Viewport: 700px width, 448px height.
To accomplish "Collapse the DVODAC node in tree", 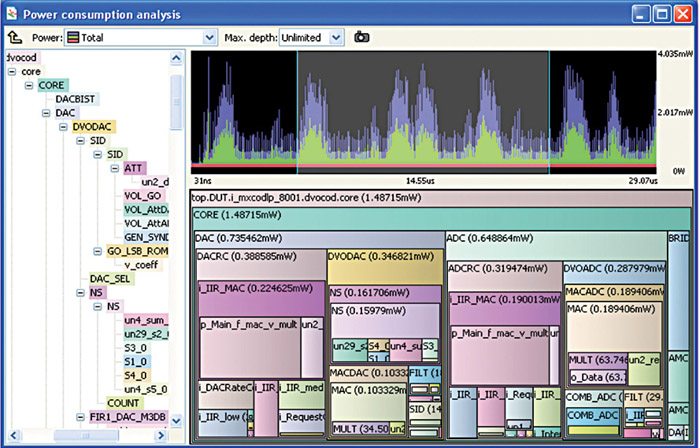I will pos(63,128).
